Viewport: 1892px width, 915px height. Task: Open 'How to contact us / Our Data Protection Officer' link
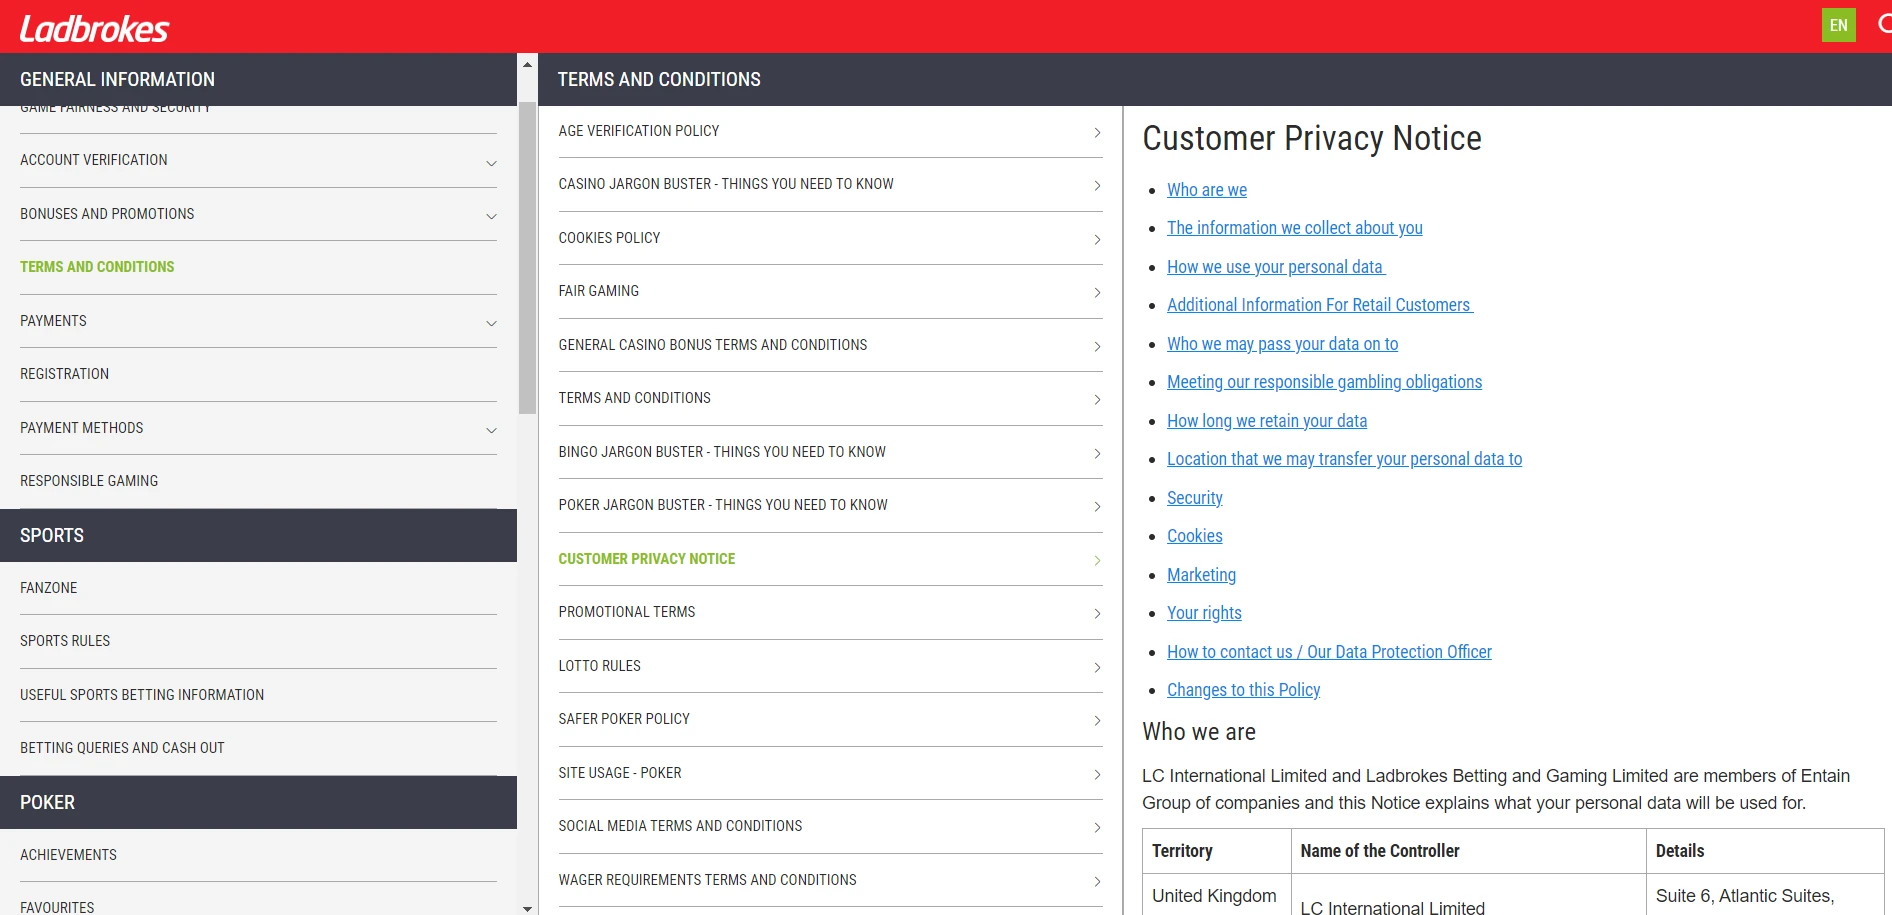pyautogui.click(x=1329, y=652)
